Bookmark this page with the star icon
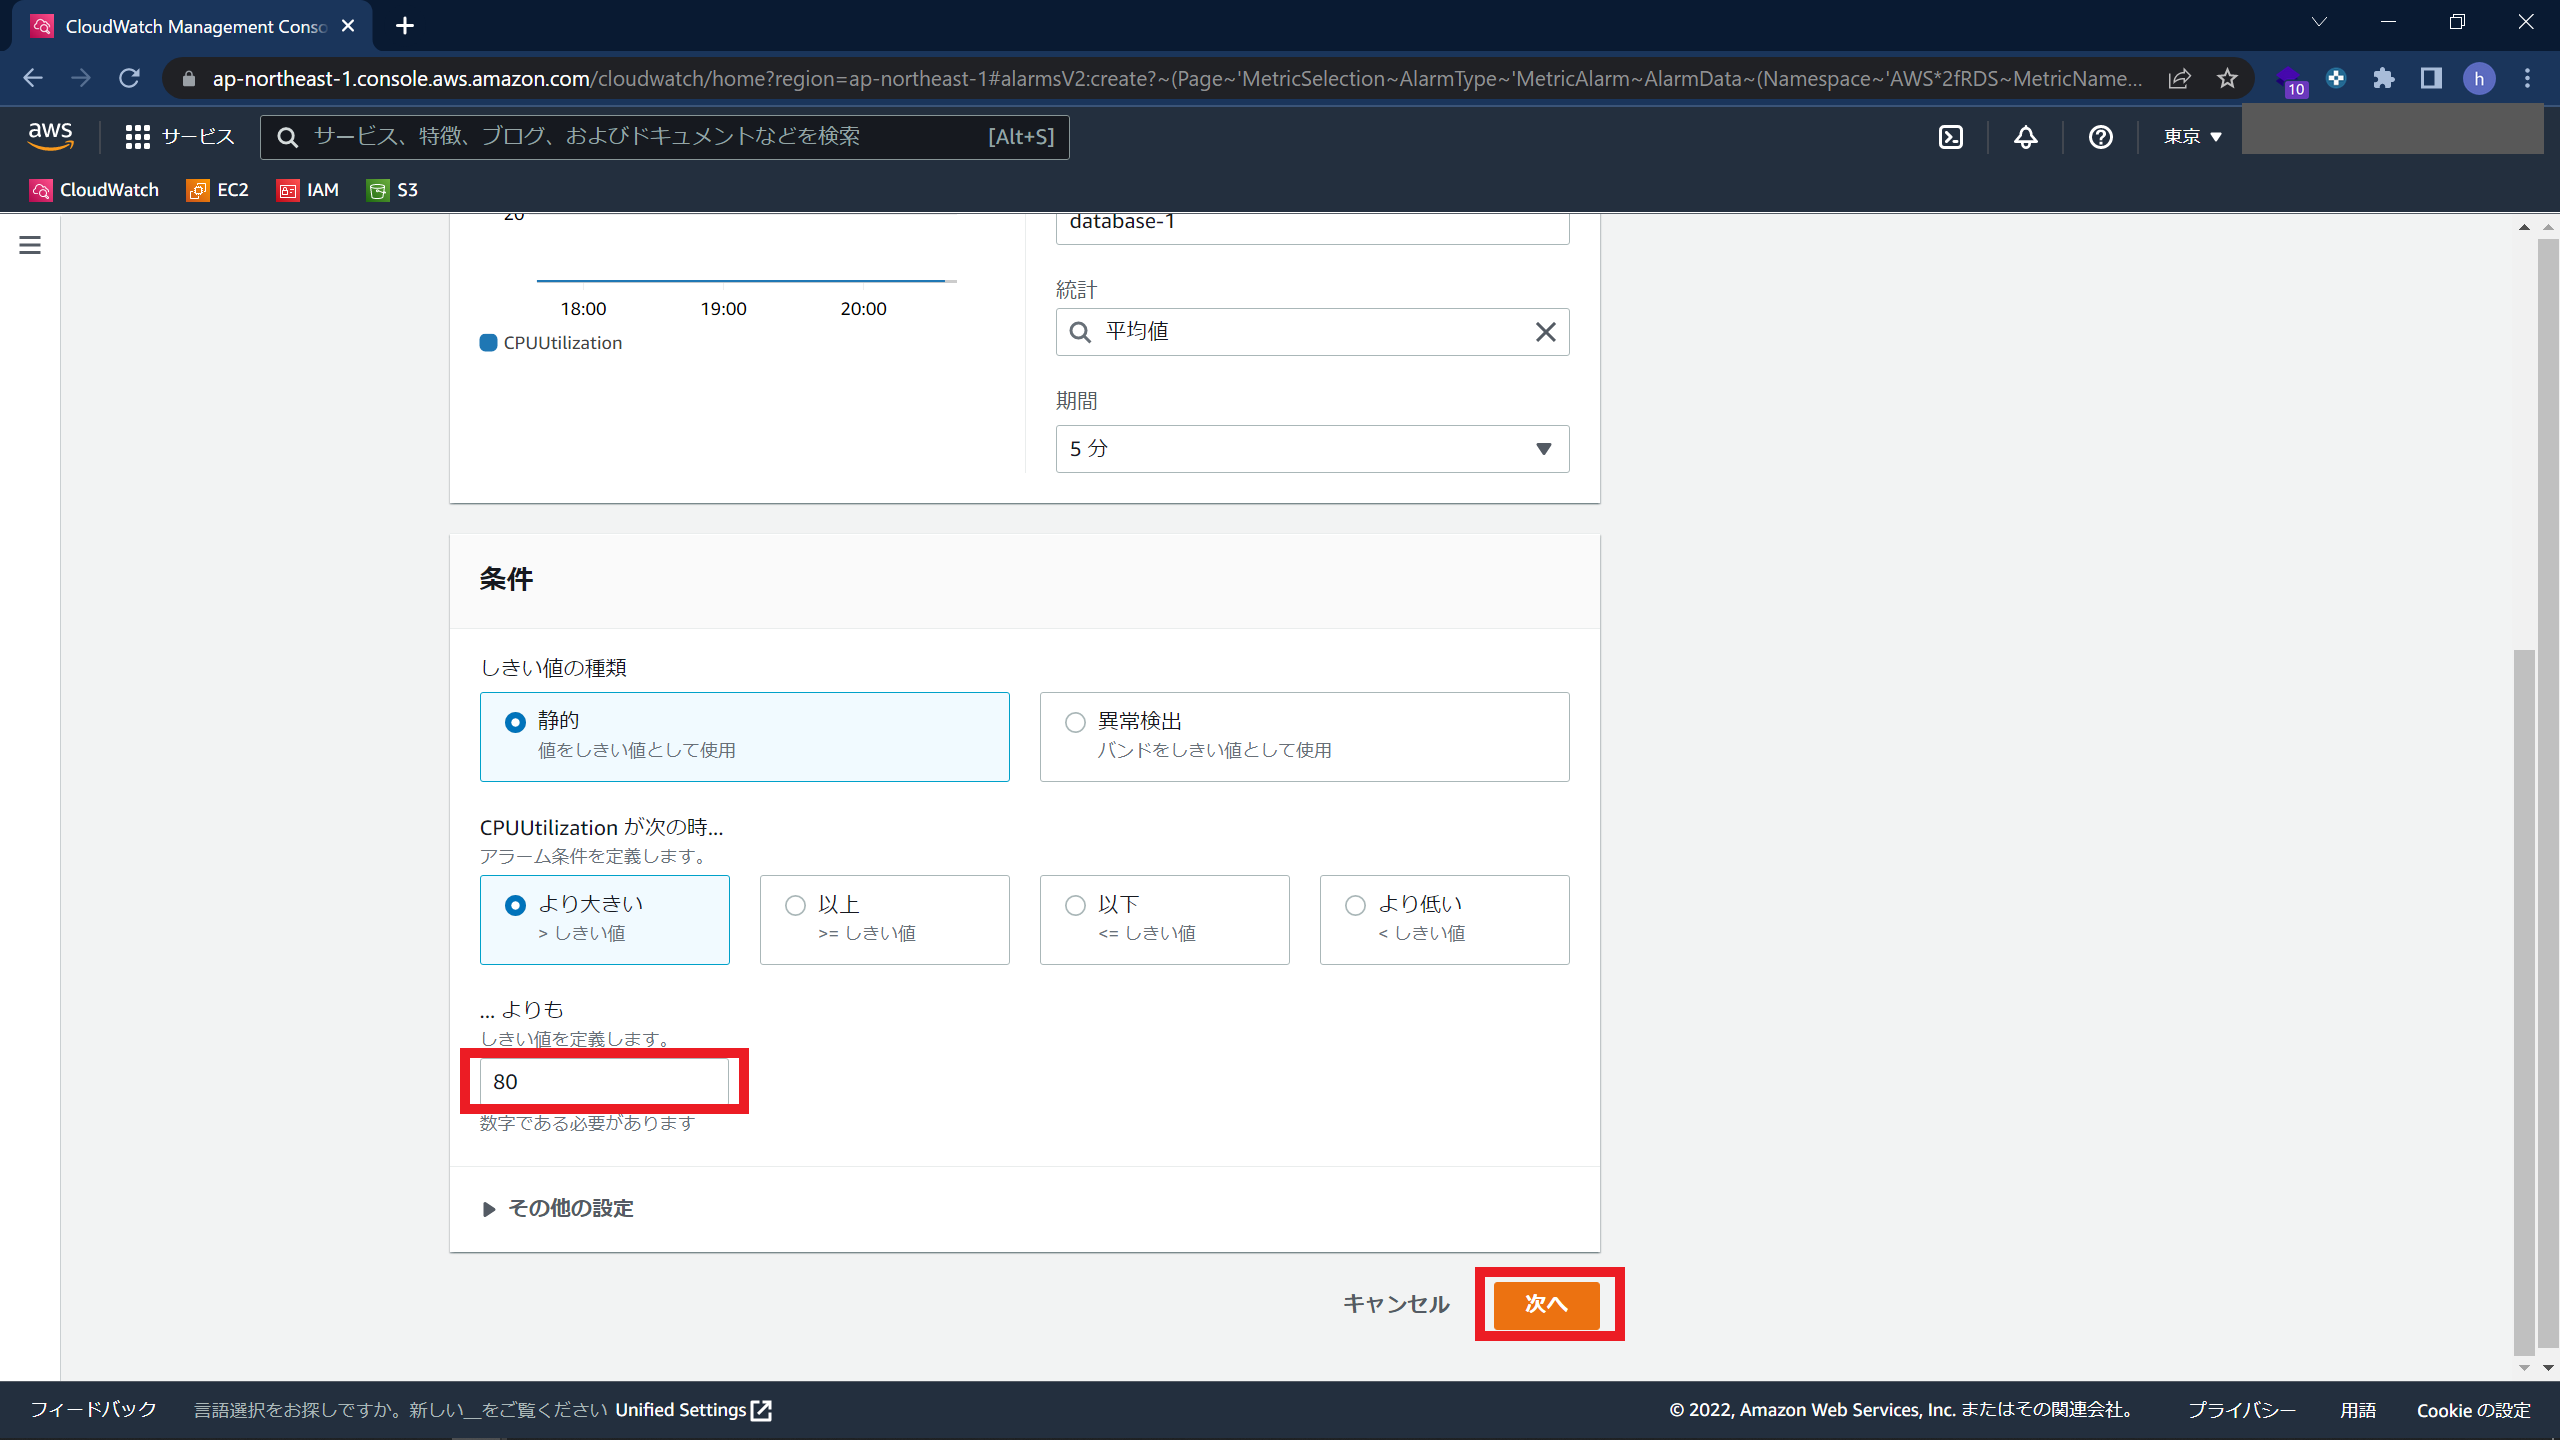2560x1440 pixels. pos(2227,78)
